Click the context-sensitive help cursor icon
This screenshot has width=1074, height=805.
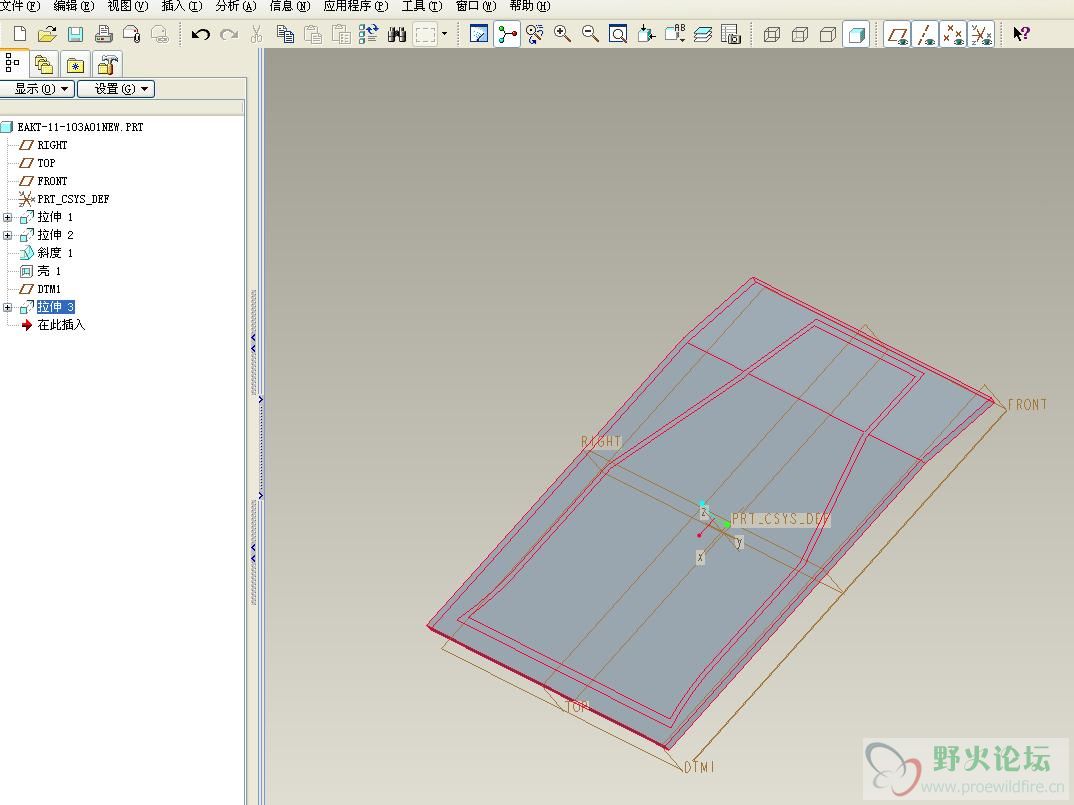click(x=1021, y=34)
